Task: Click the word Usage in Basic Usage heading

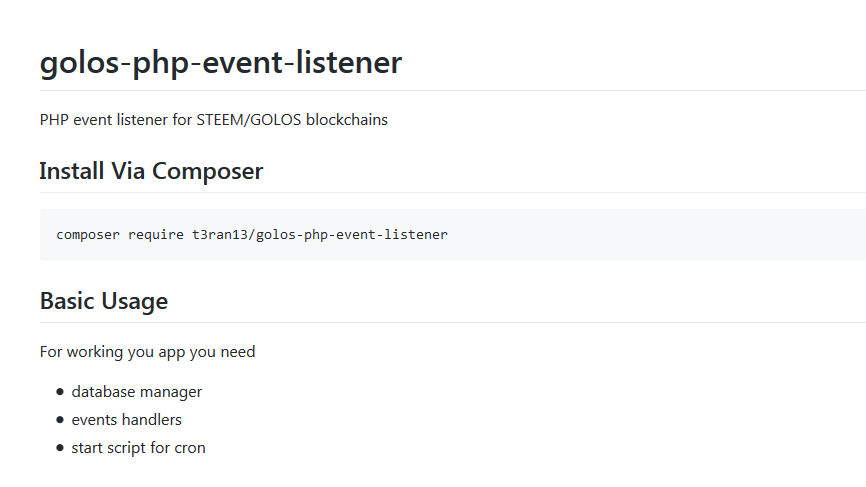Action: [x=136, y=301]
